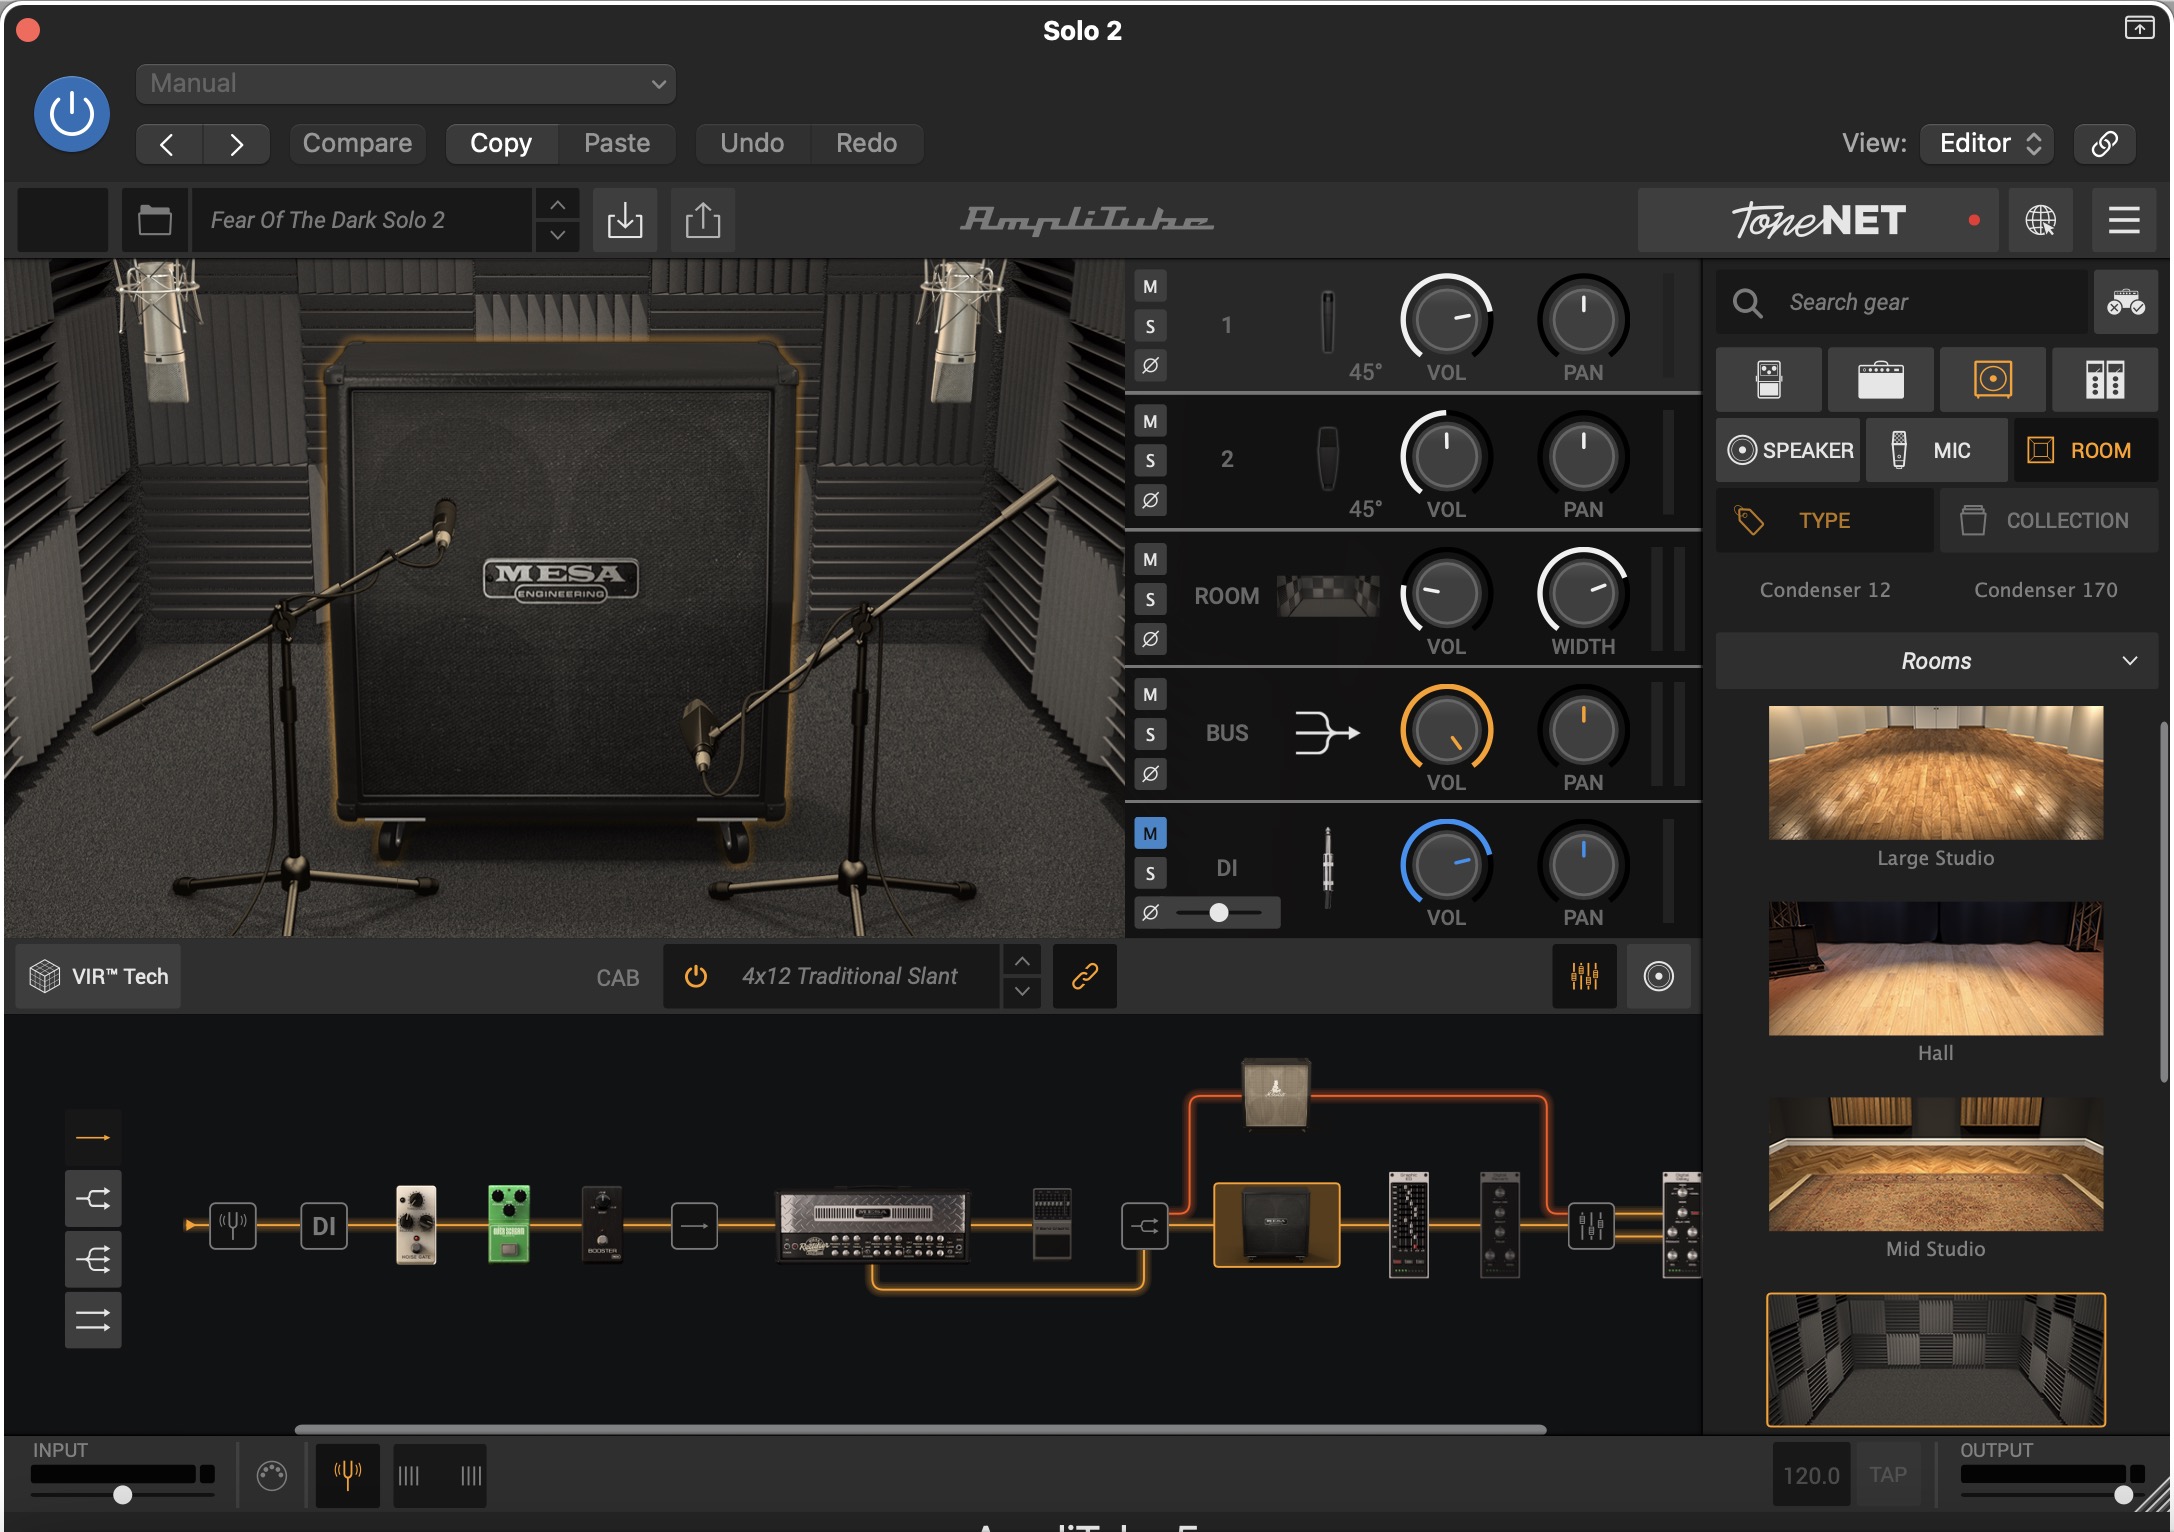Screen dimensions: 2174x1532
Task: Open the hamburger main menu
Action: click(x=2124, y=220)
